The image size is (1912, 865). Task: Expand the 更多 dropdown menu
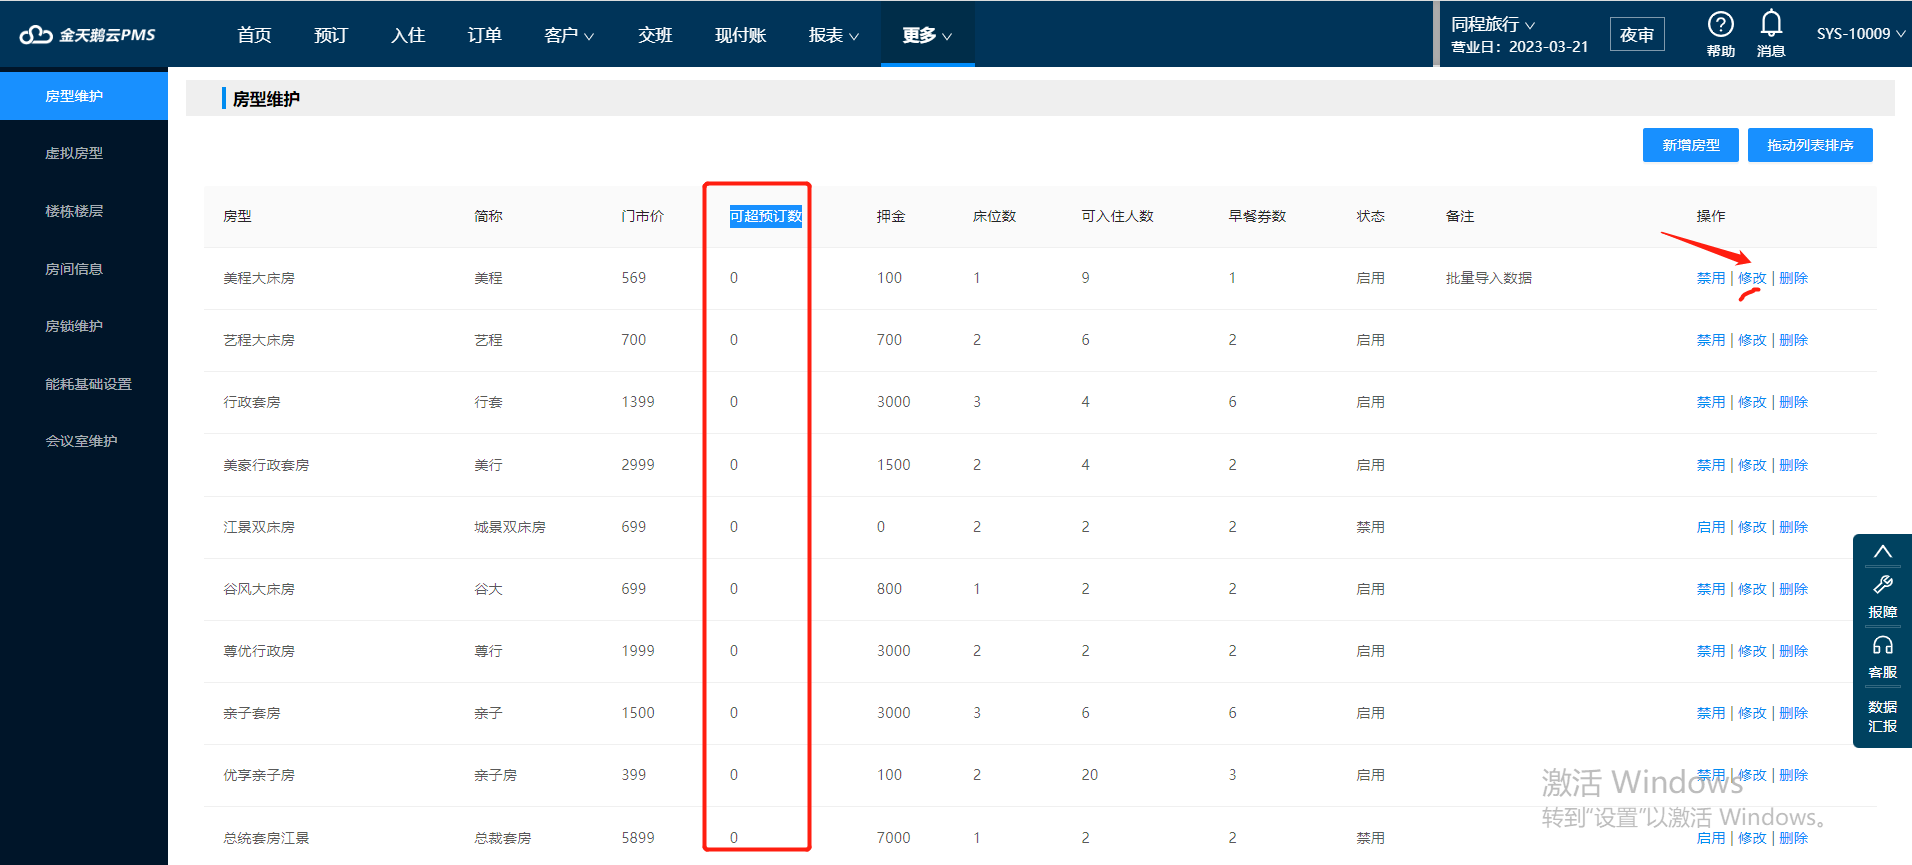[927, 35]
